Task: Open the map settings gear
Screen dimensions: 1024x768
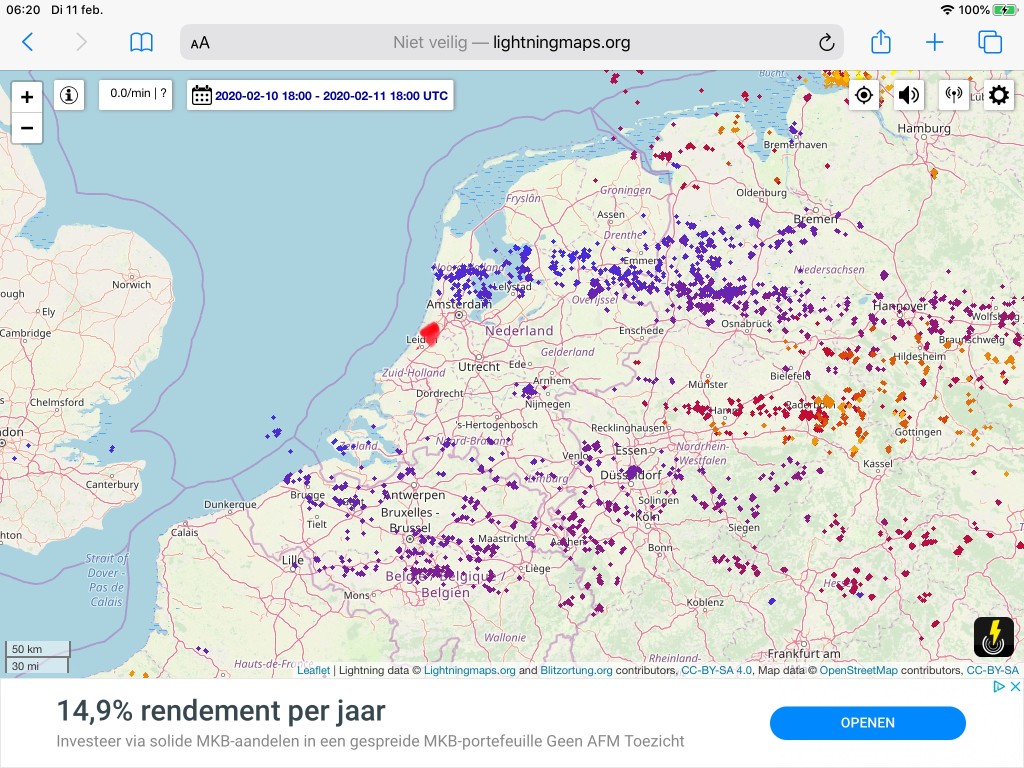Action: pyautogui.click(x=999, y=95)
